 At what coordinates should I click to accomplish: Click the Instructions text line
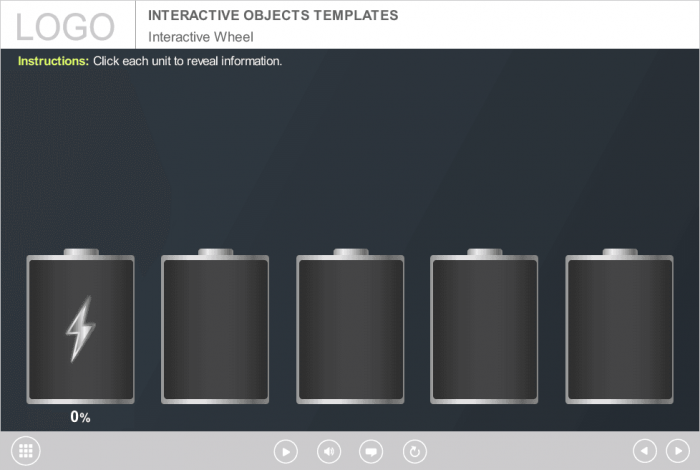point(150,61)
